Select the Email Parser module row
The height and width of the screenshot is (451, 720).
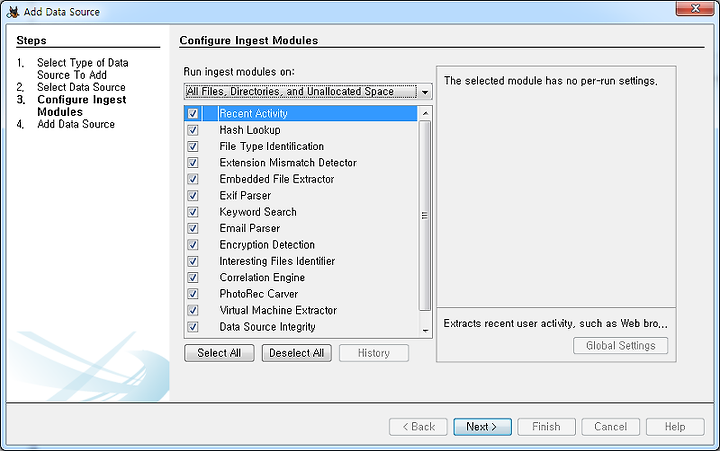coord(301,228)
